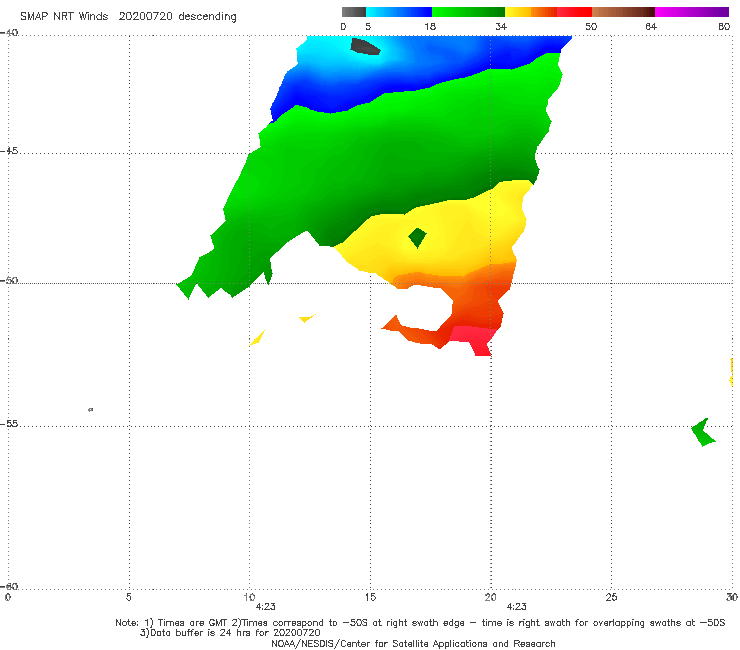Click the dark gray calm-wind patch near top

[364, 47]
